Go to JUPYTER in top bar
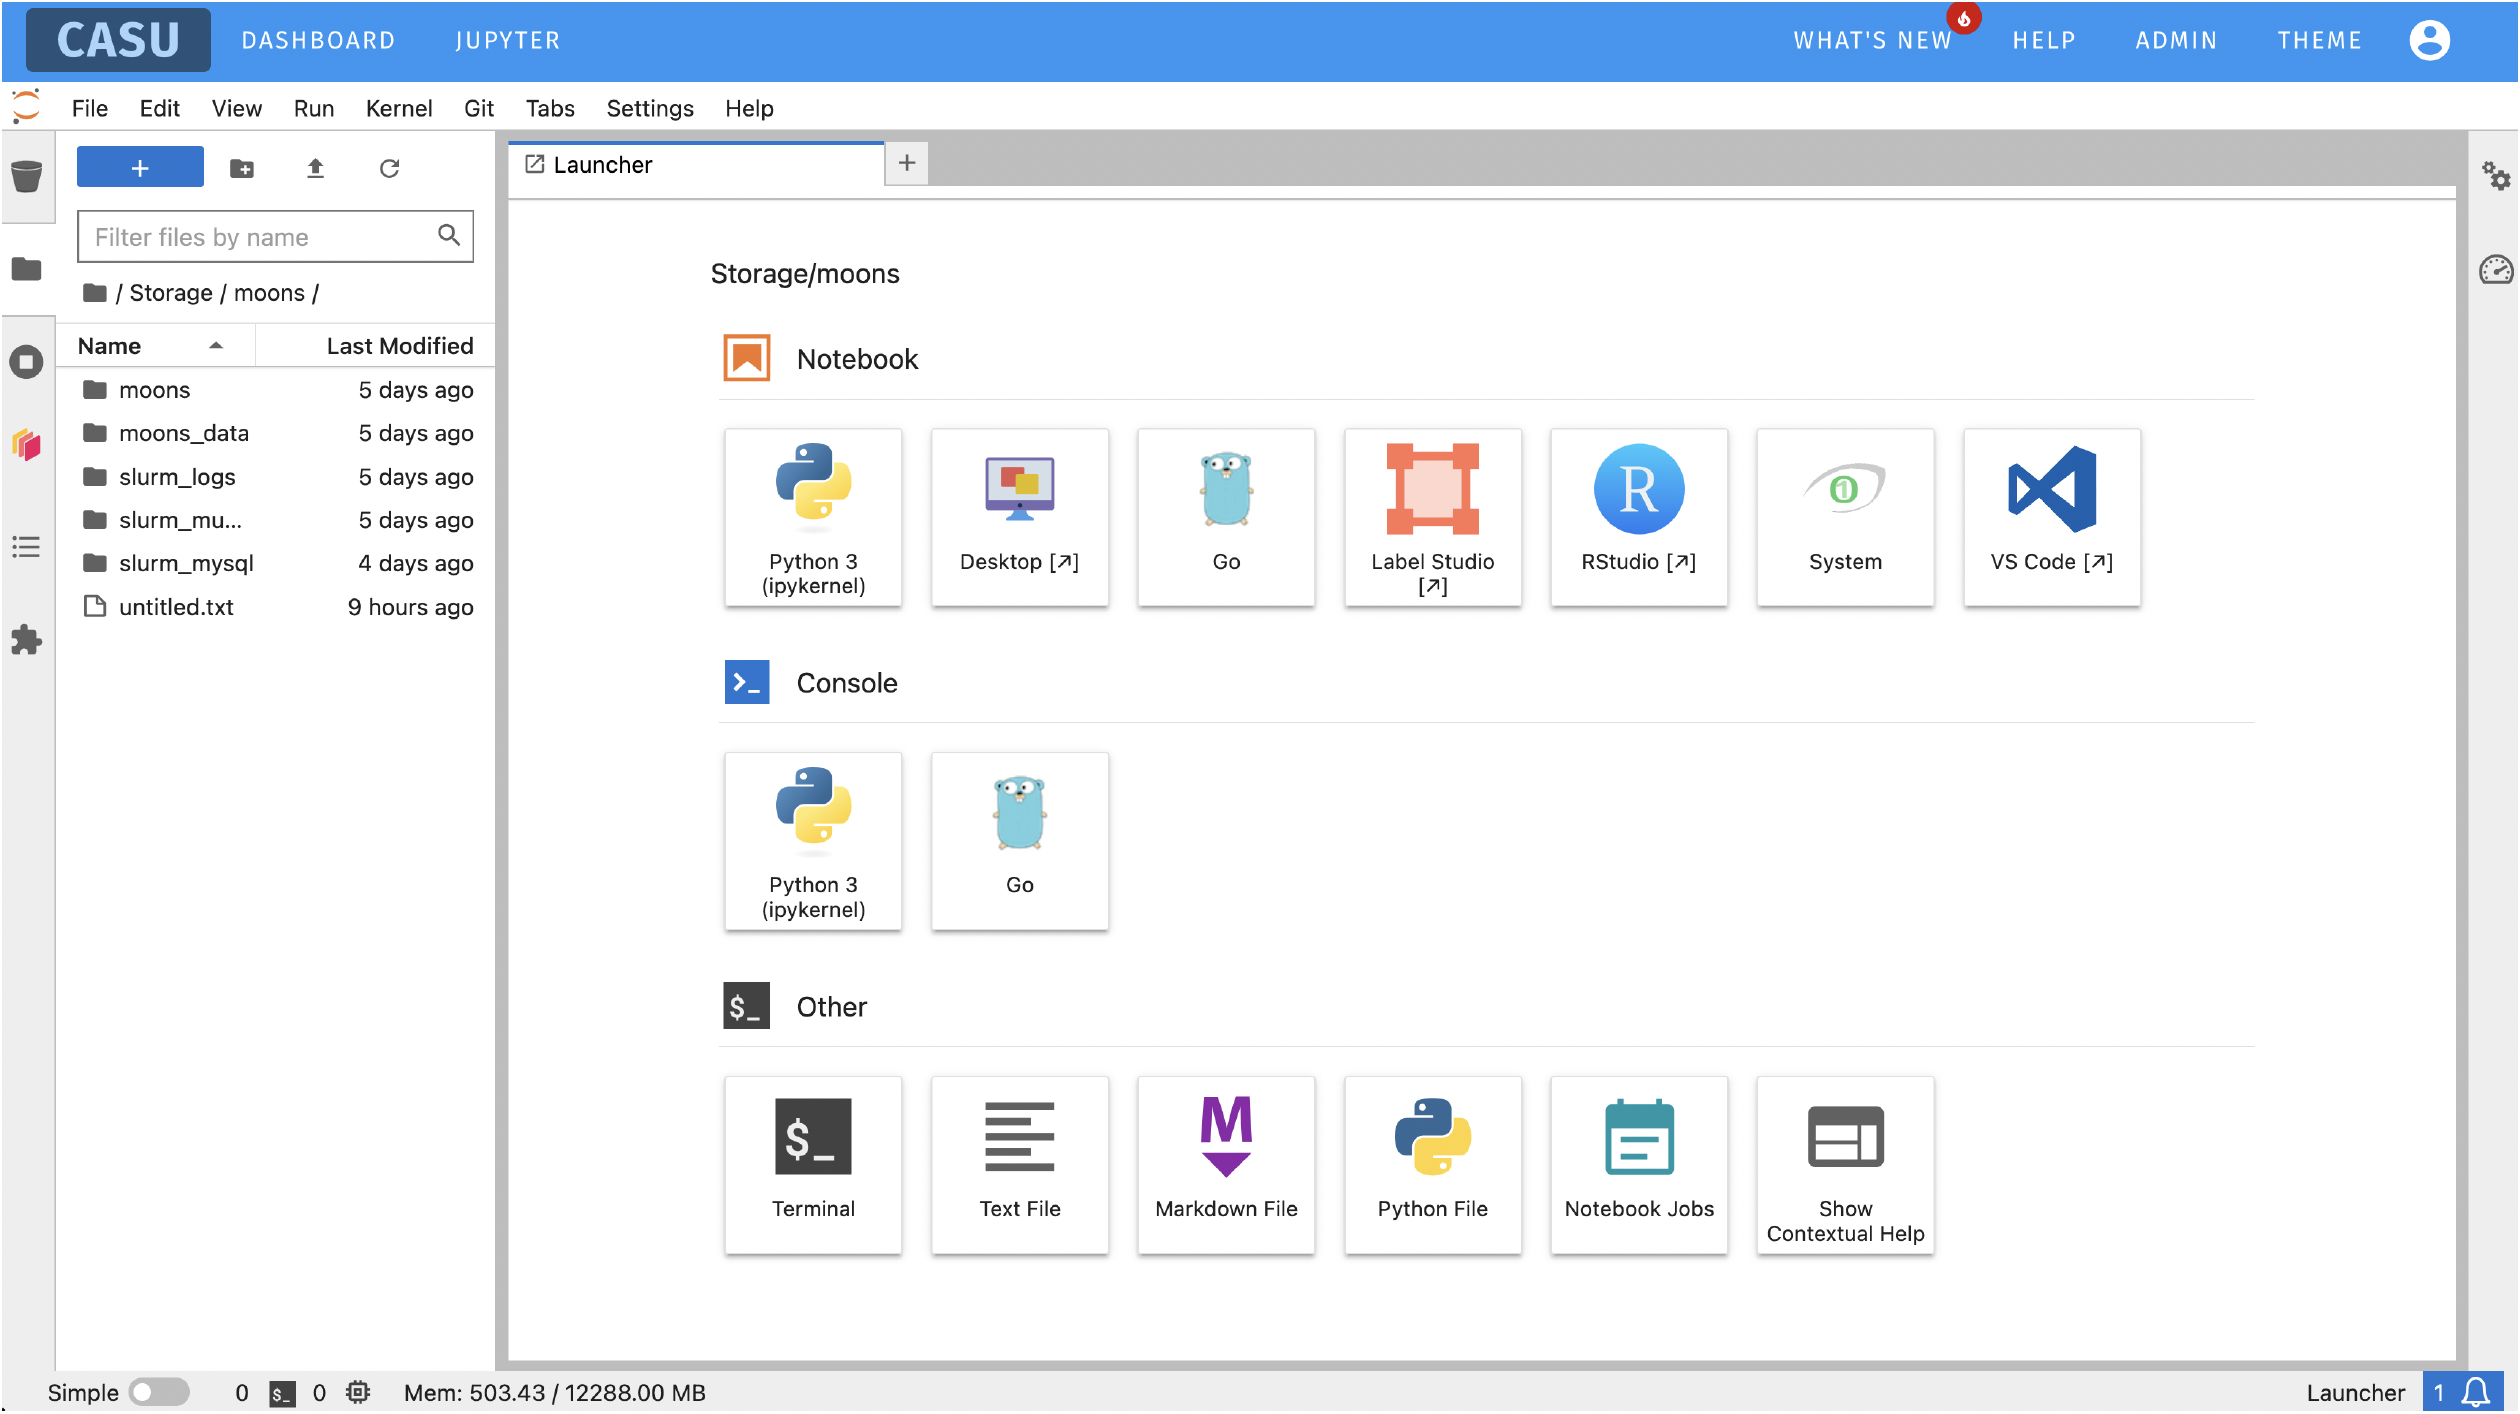 pos(508,40)
